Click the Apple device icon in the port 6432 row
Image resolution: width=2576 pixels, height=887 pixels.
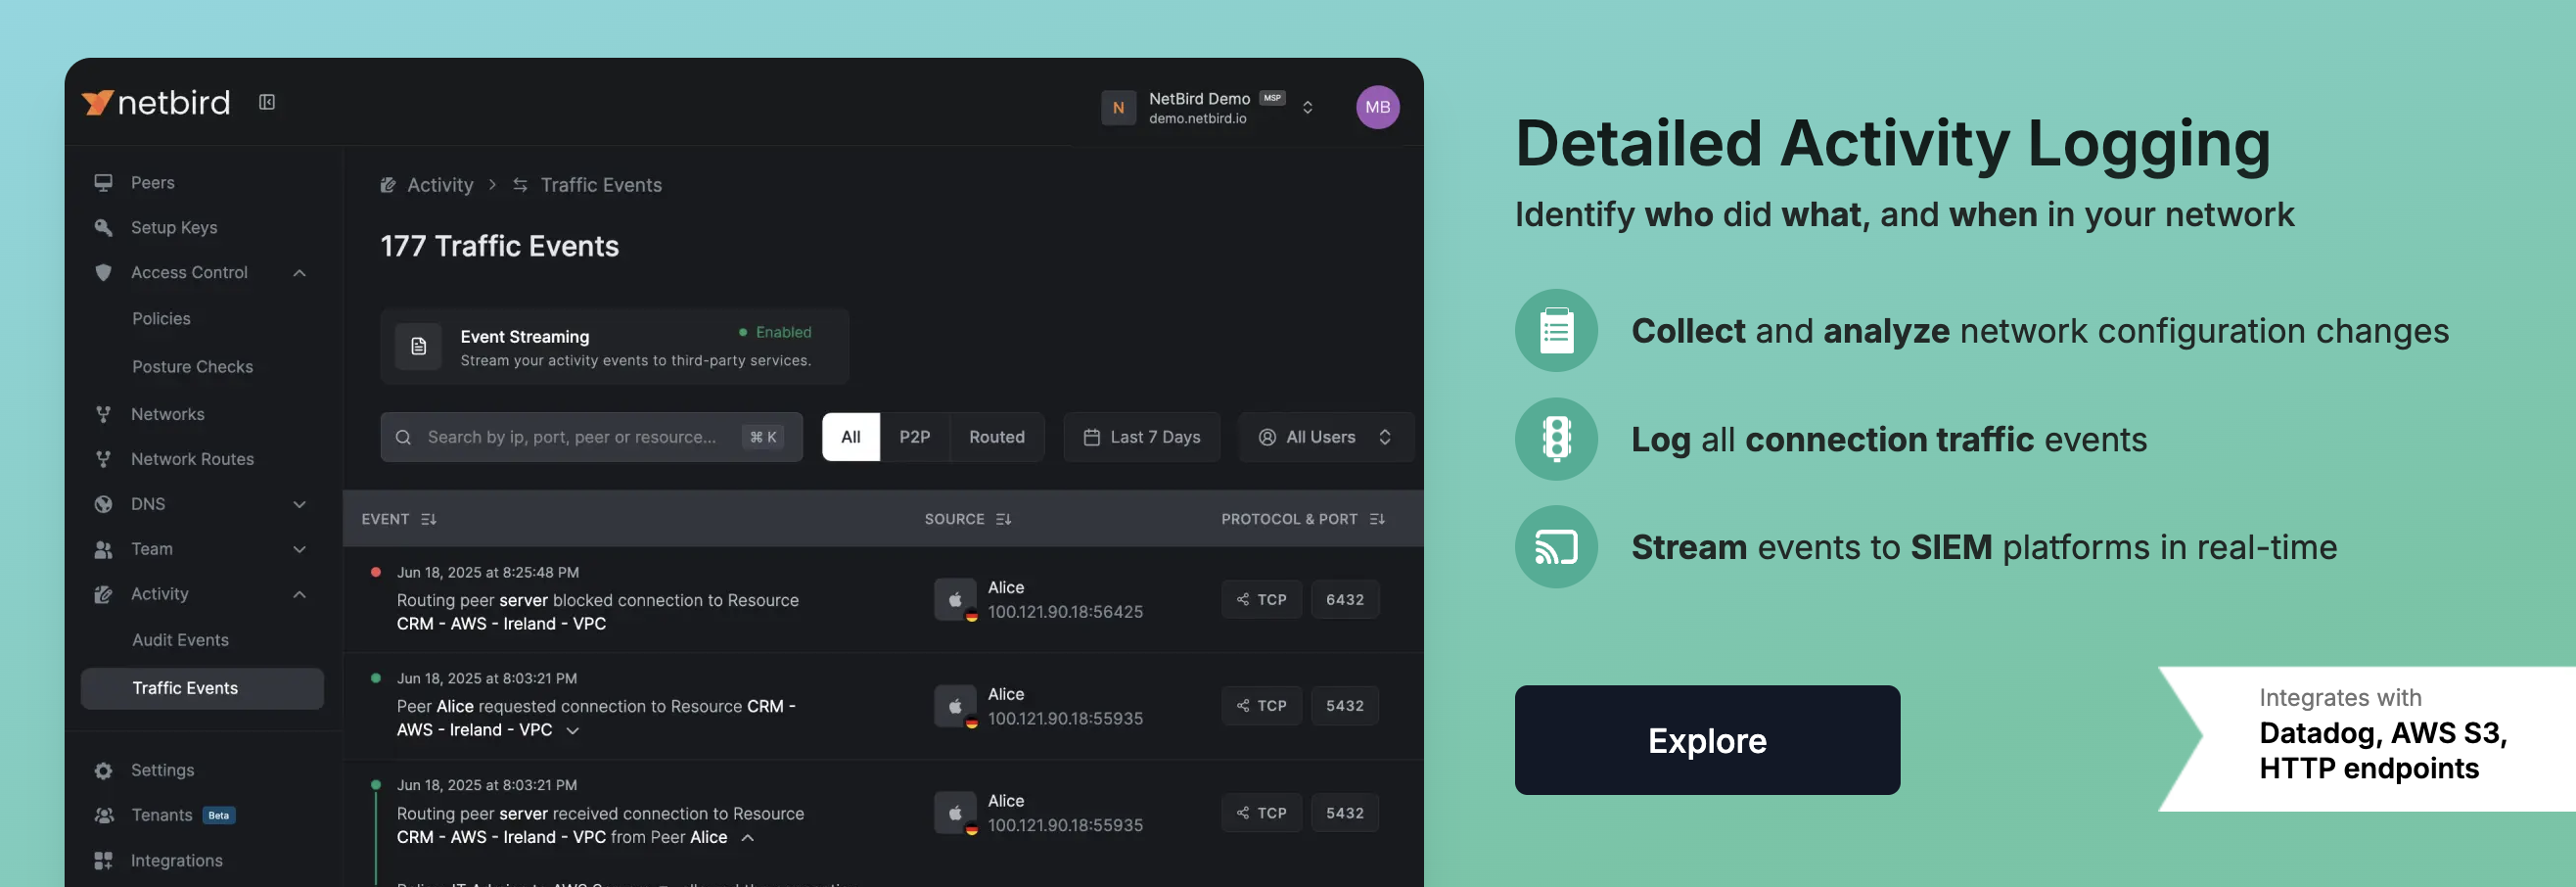955,600
